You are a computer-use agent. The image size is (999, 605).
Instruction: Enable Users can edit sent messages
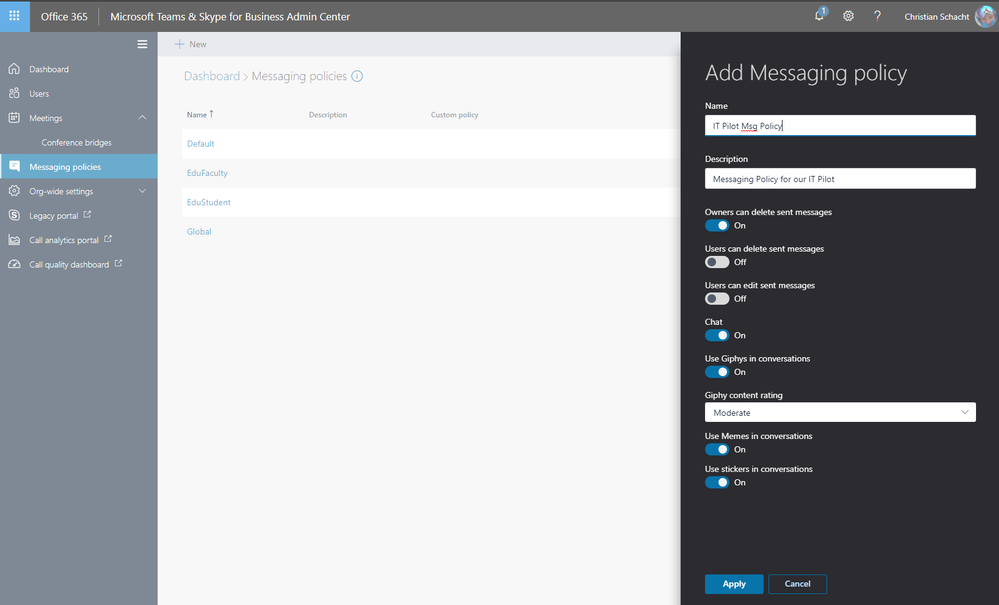coord(717,299)
